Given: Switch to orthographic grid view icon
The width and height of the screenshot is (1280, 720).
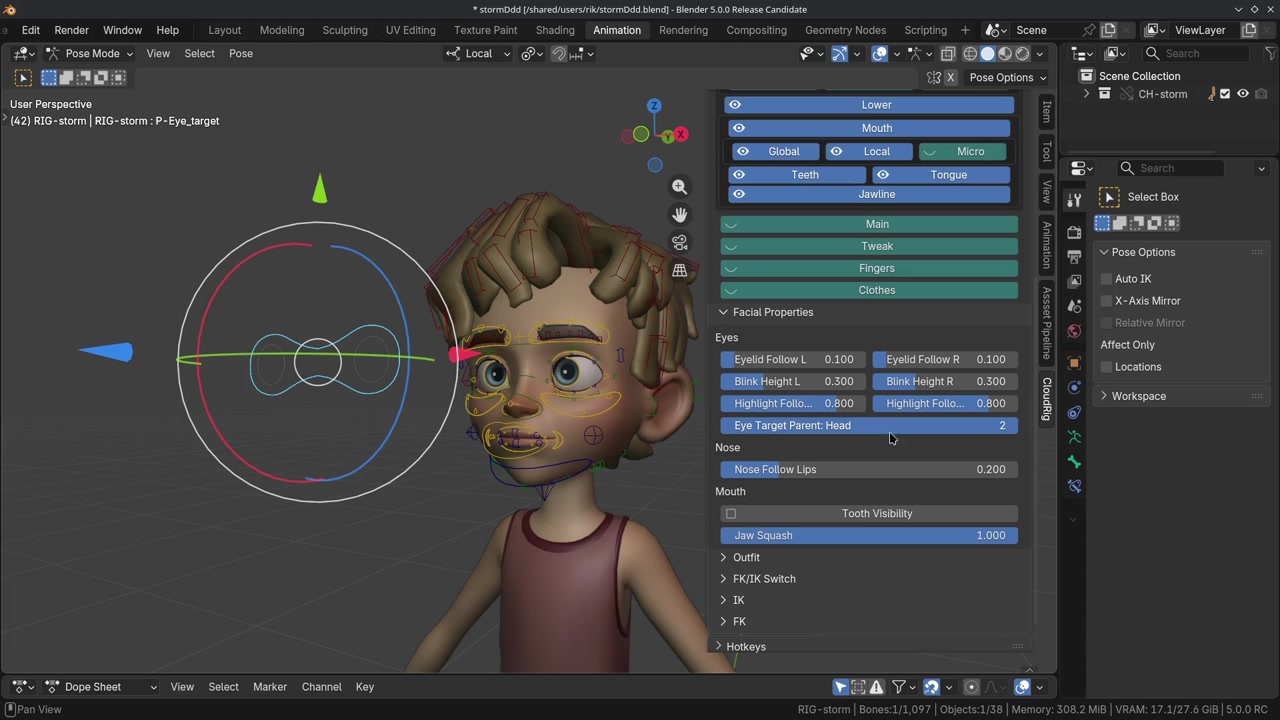Looking at the screenshot, I should click(680, 271).
